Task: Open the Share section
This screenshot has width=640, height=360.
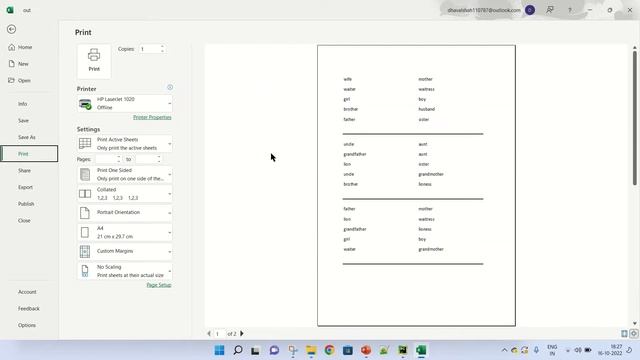Action: (24, 171)
